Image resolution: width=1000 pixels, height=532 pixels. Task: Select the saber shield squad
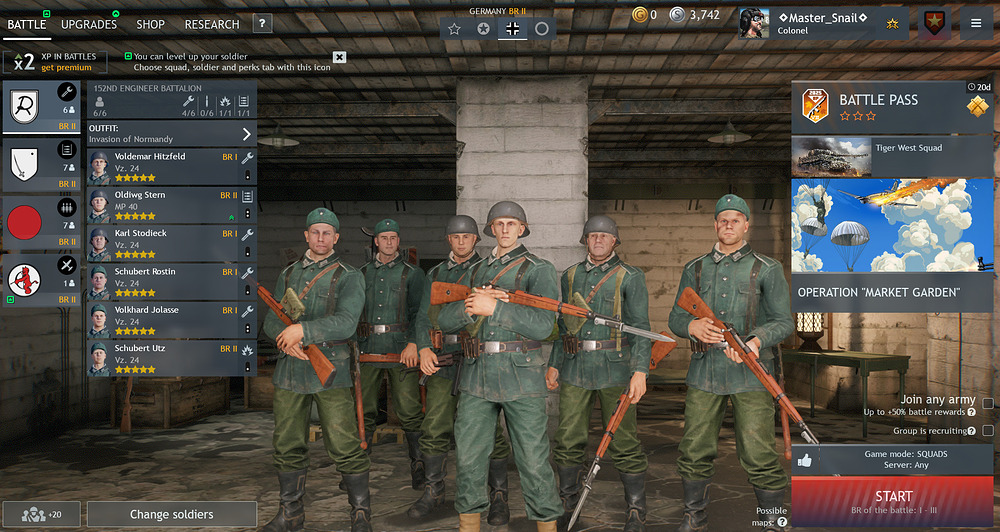[41, 165]
